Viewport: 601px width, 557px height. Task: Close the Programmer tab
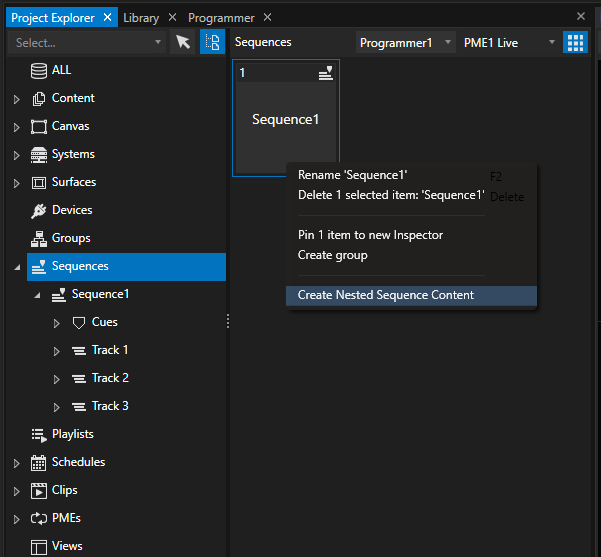pos(268,17)
